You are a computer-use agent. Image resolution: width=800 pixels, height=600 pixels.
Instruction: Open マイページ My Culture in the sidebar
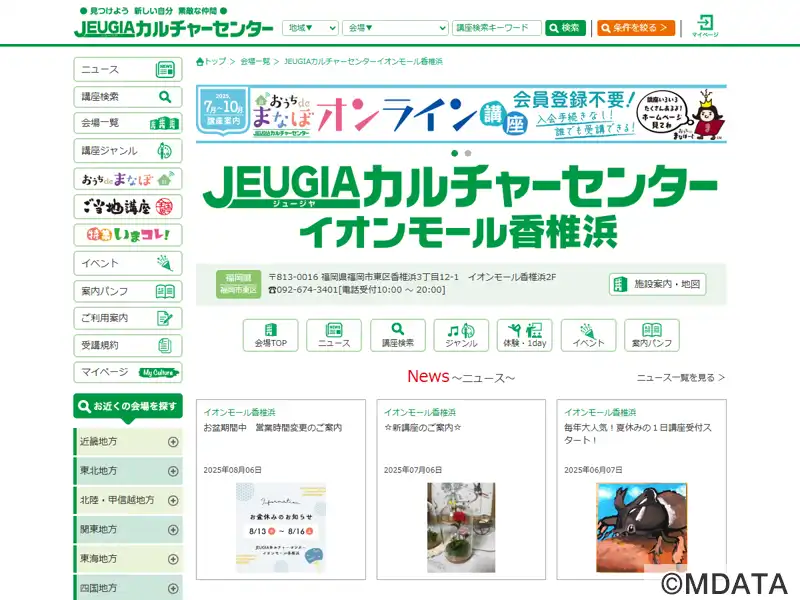[128, 372]
